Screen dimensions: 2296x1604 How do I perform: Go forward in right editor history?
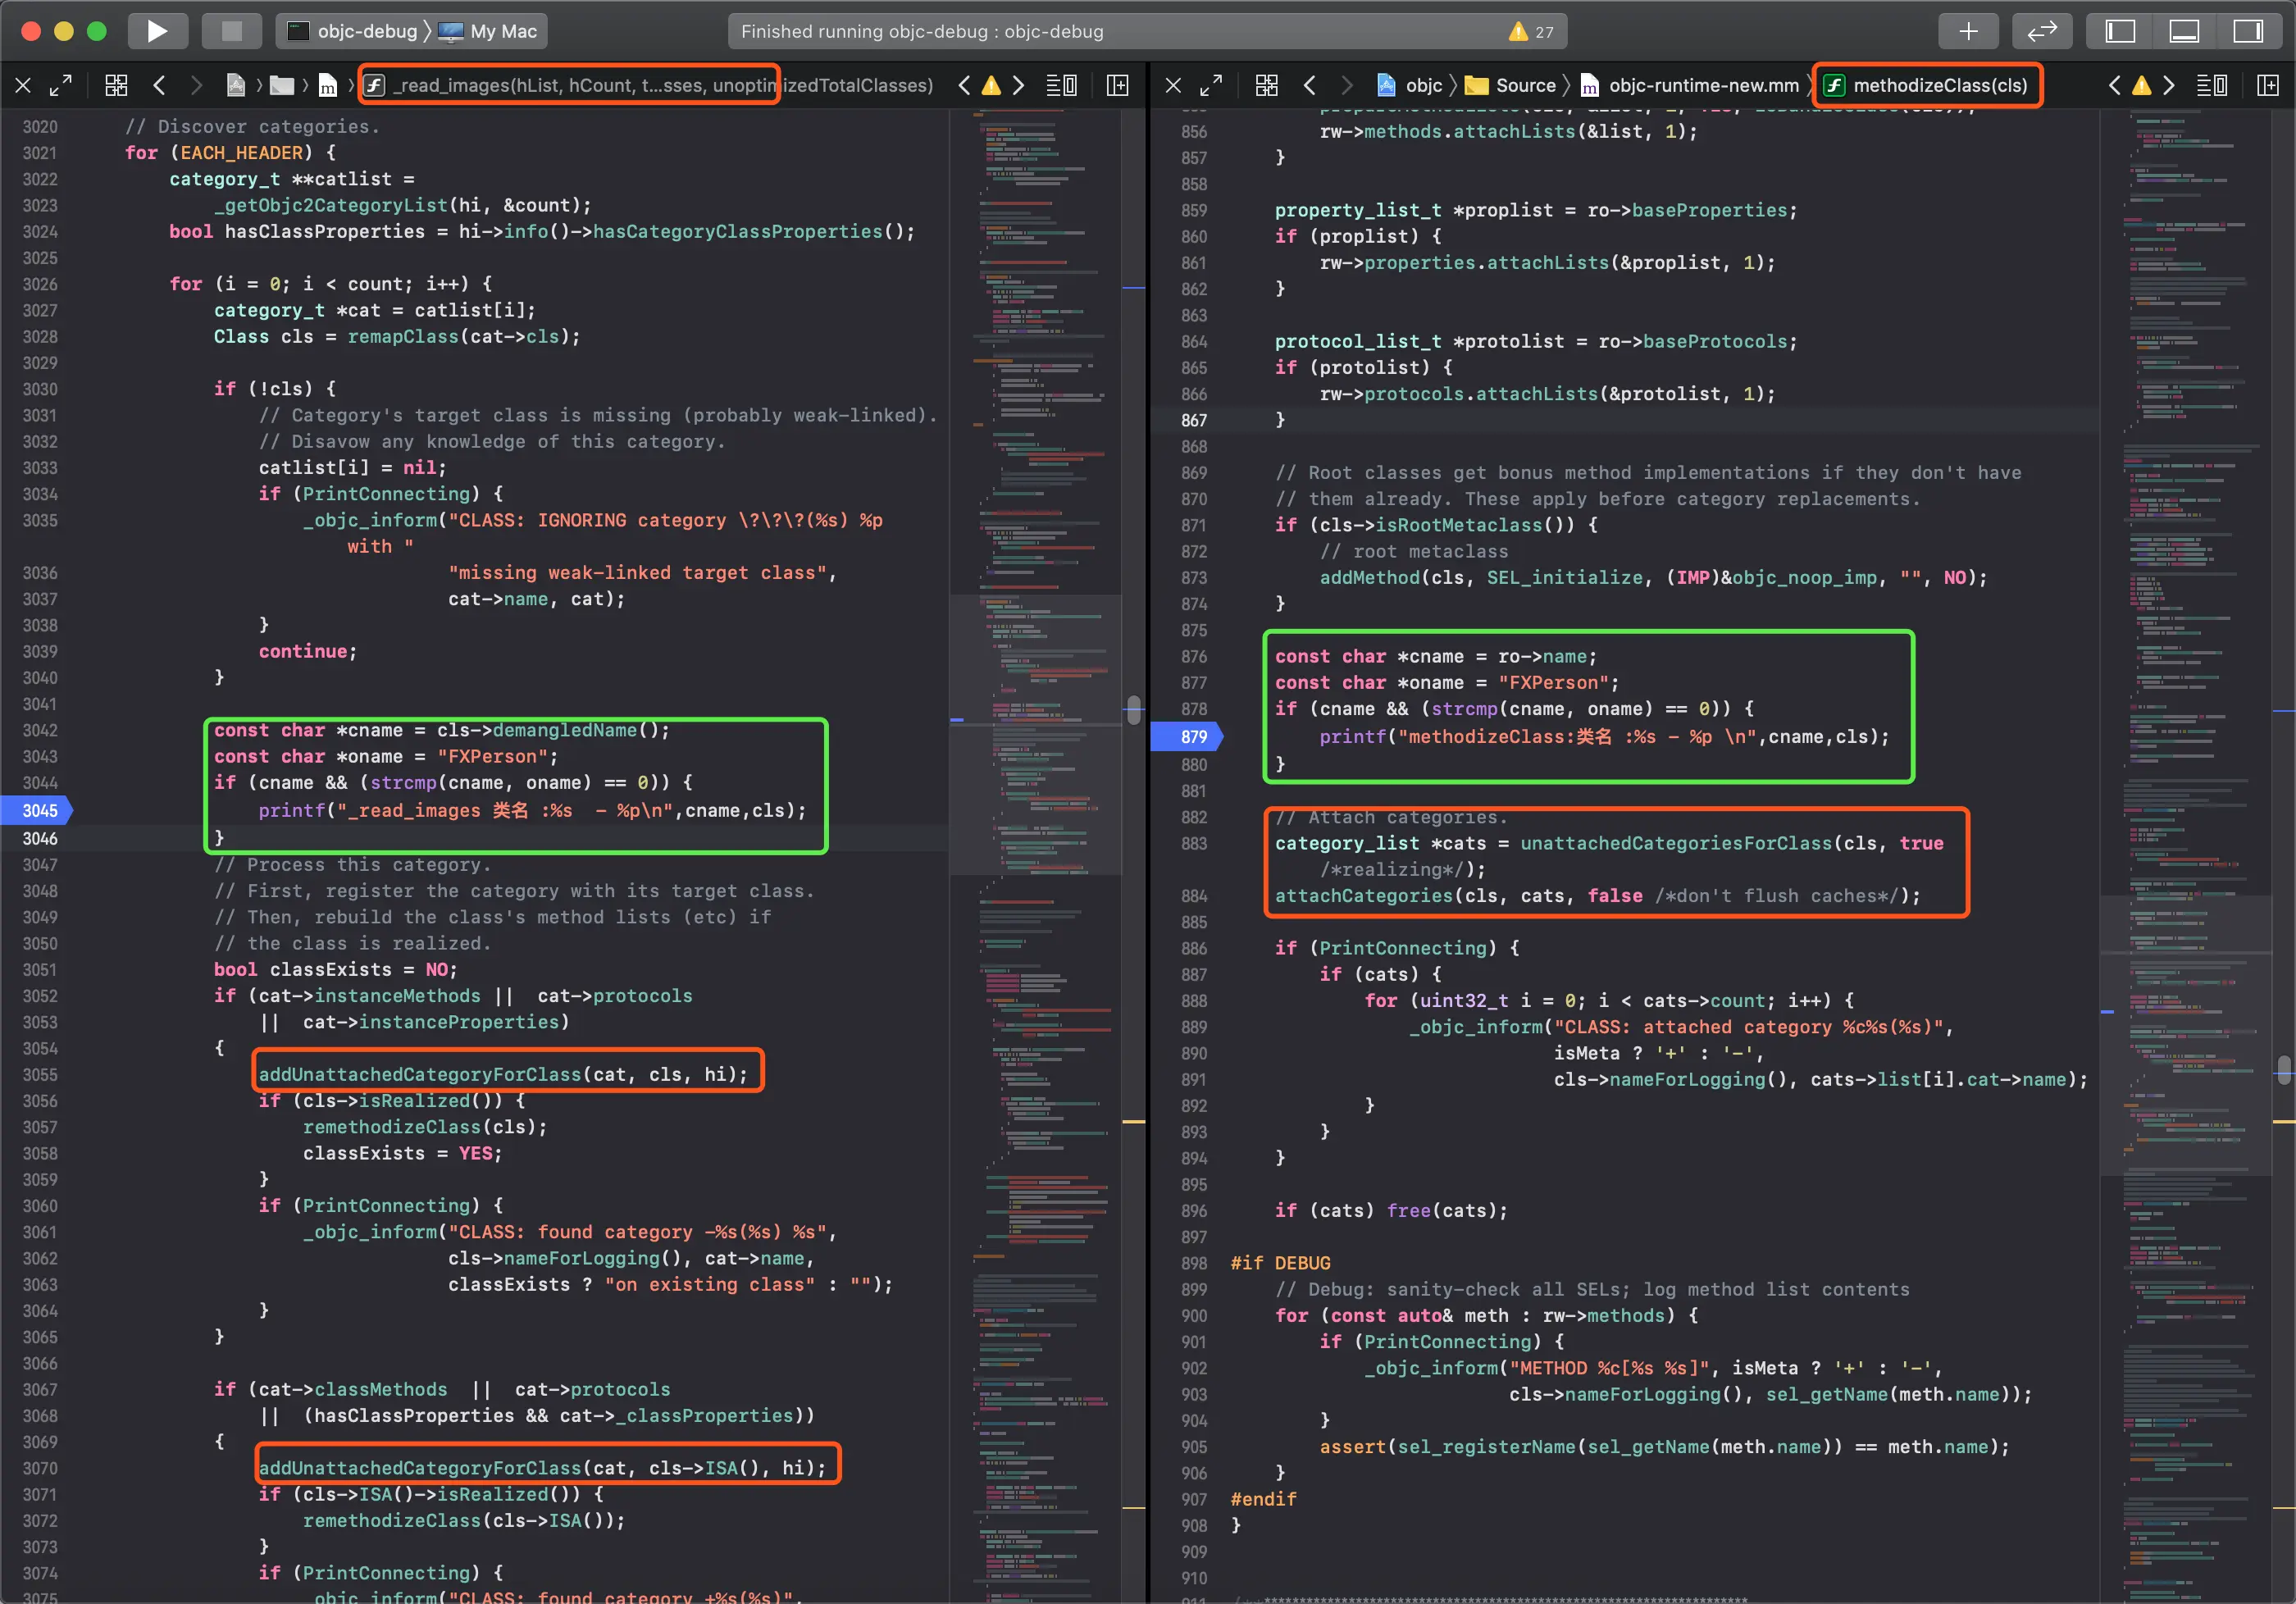pos(1346,85)
